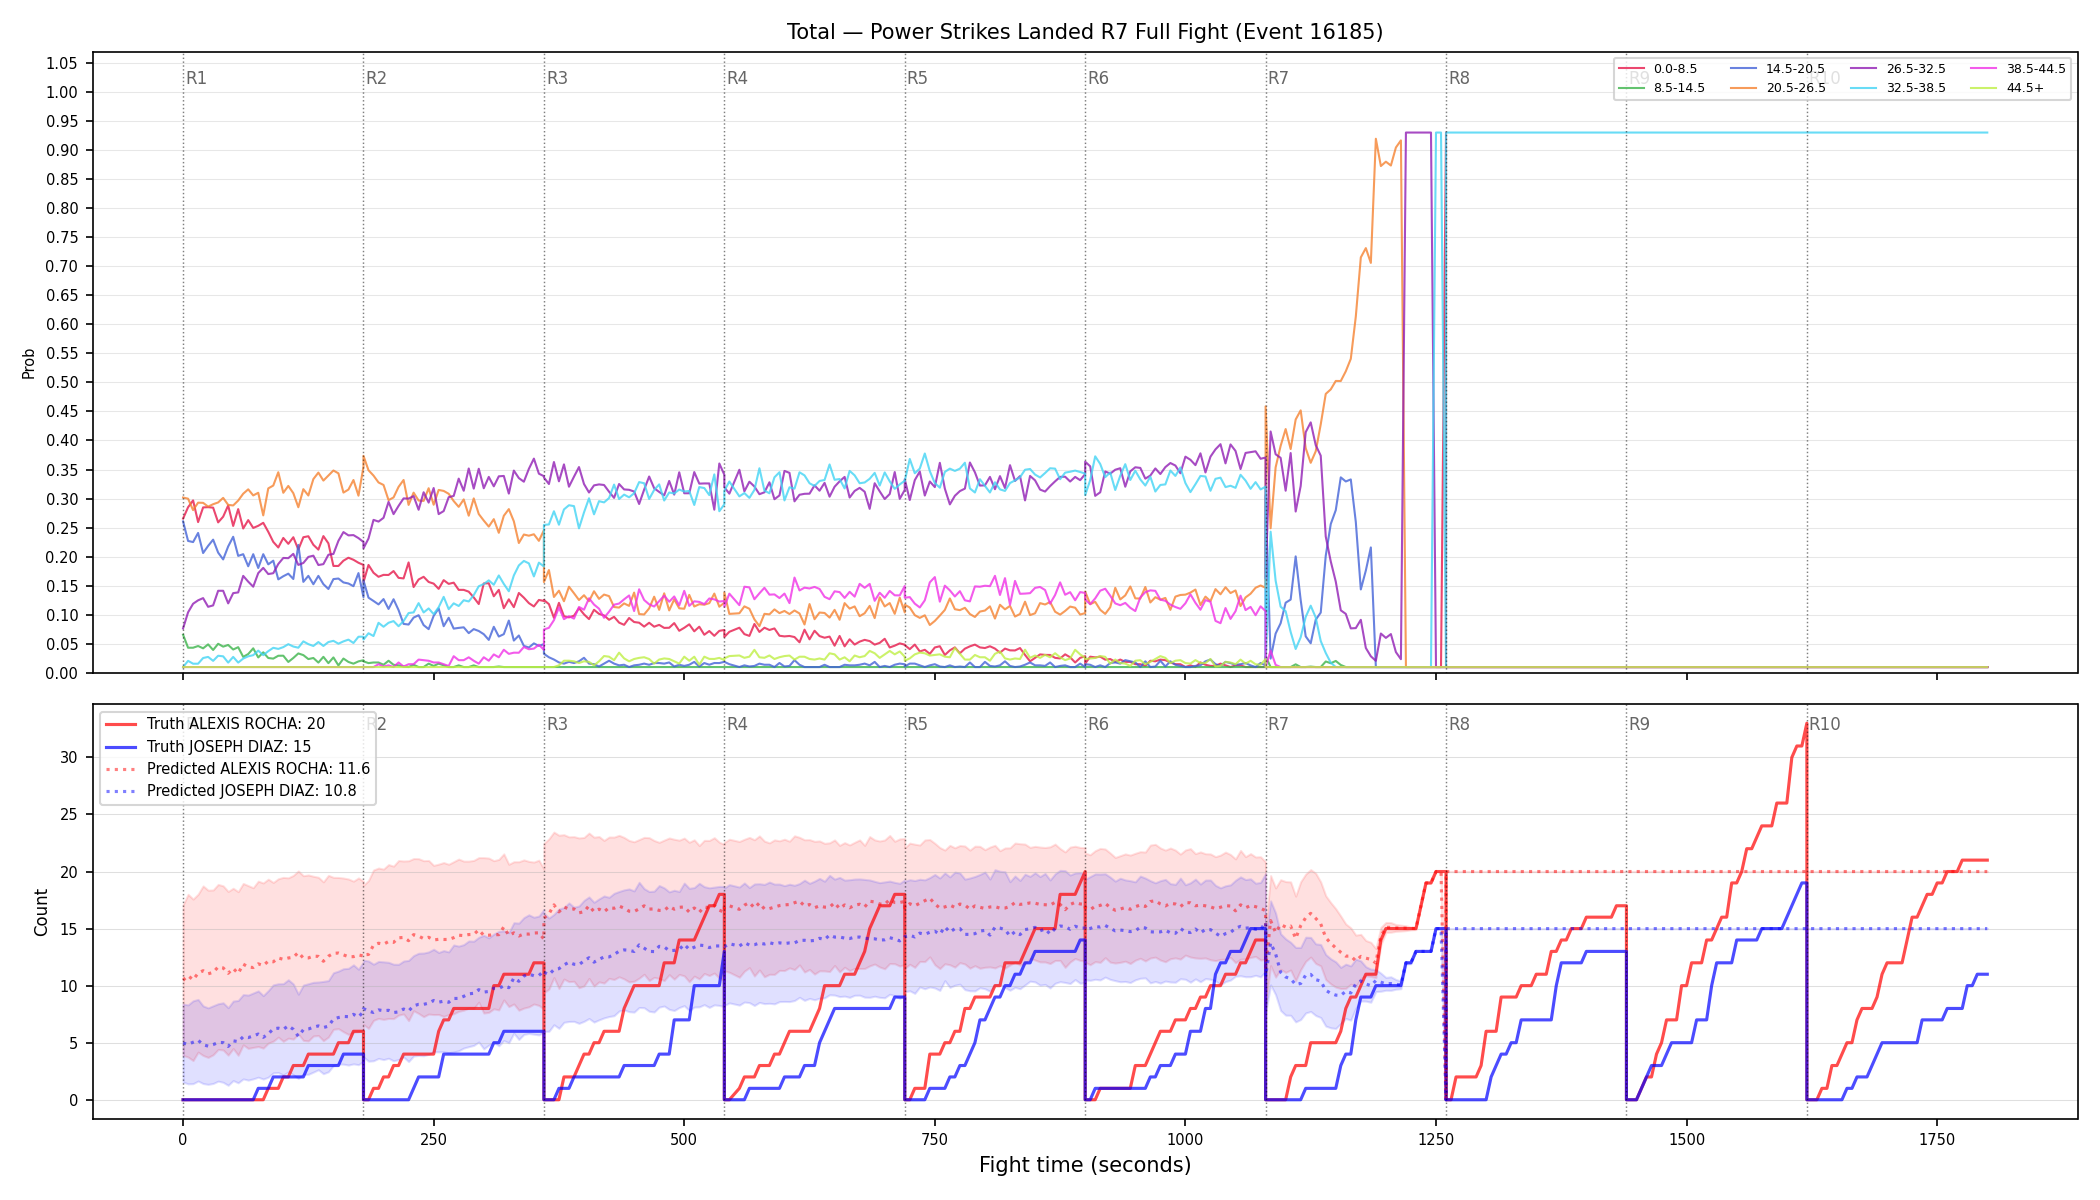Click the R9 round label in bottom chart
This screenshot has width=2100, height=1200.
click(x=1639, y=724)
